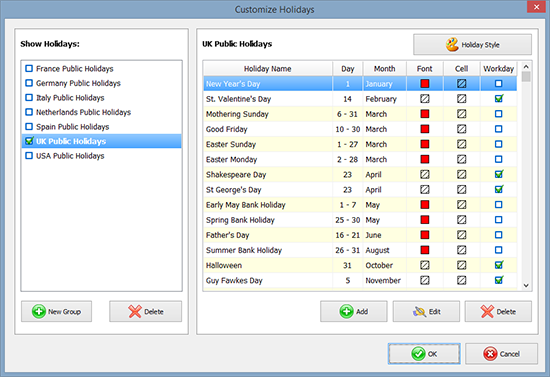Click the holiday table scroll down arrow
This screenshot has width=550, height=377.
click(x=526, y=285)
